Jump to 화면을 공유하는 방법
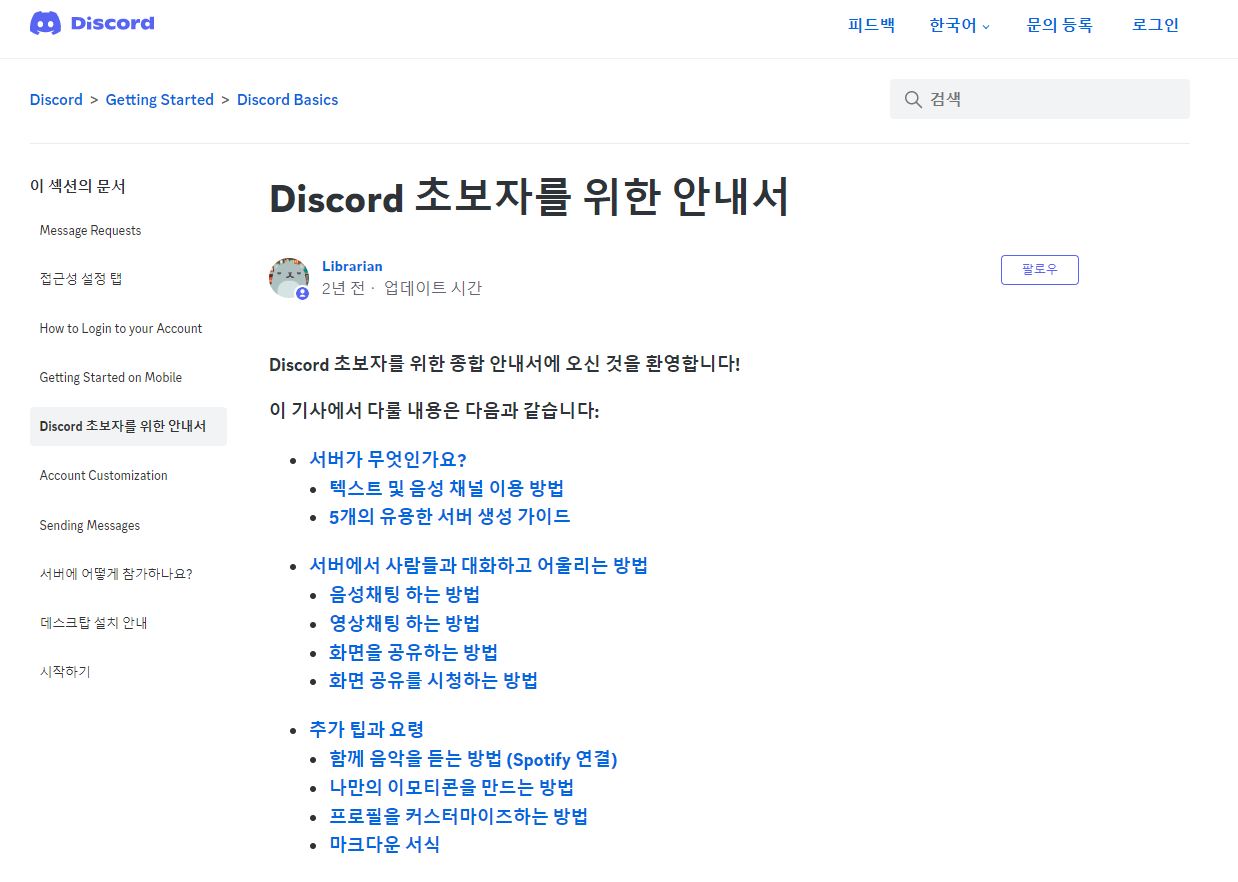The width and height of the screenshot is (1238, 882). (x=414, y=653)
